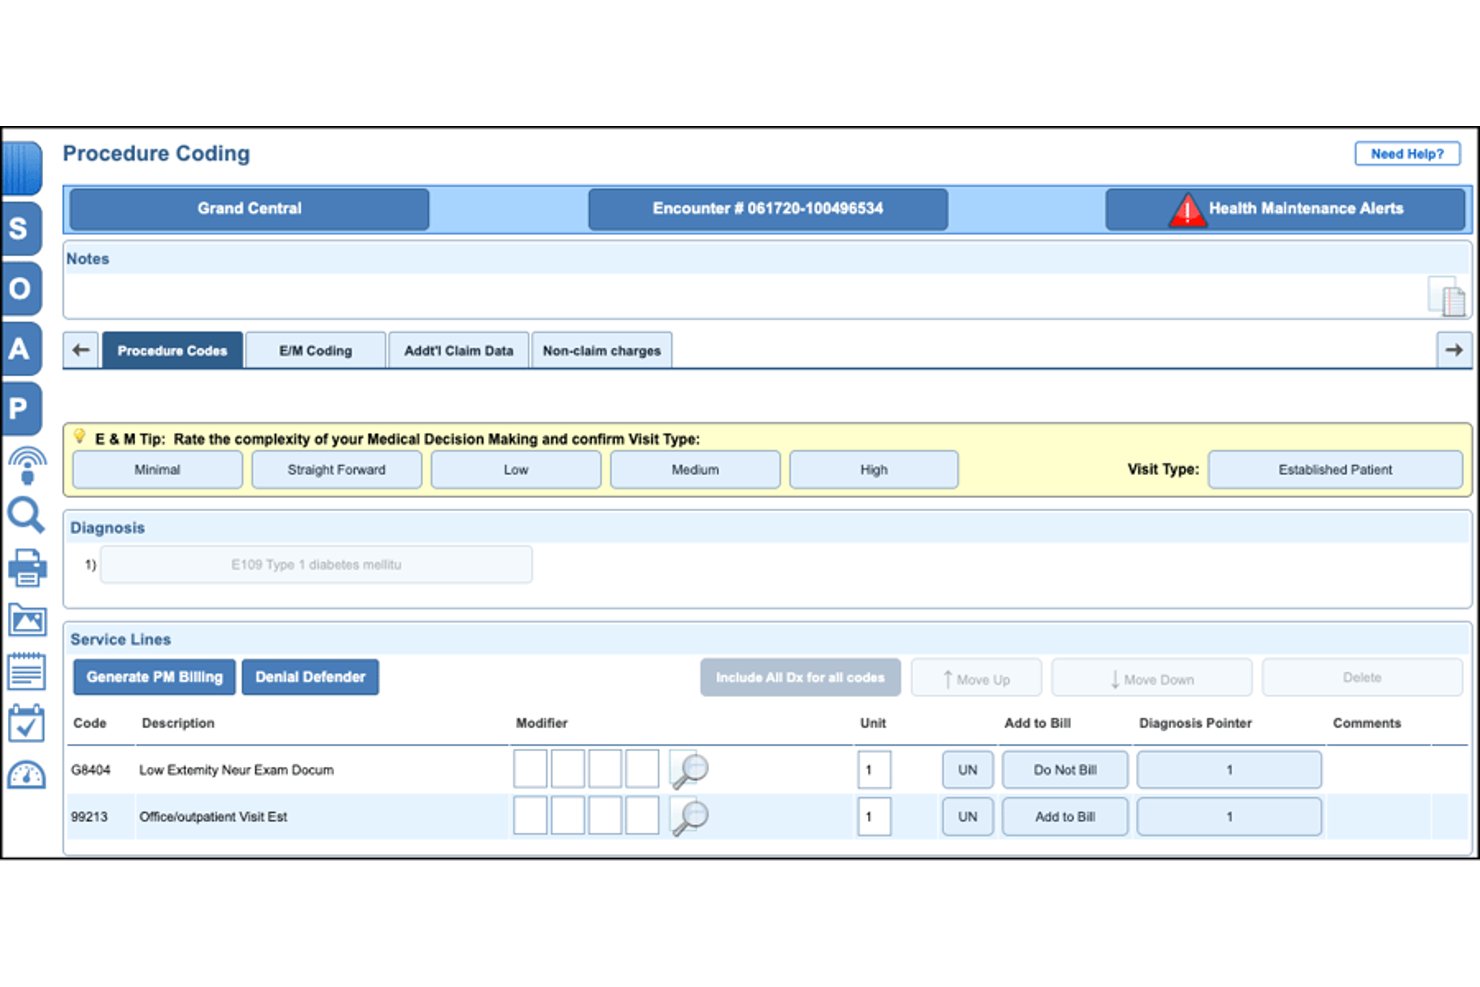Image resolution: width=1480 pixels, height=987 pixels.
Task: Select the 99213 code cell
Action: [89, 817]
